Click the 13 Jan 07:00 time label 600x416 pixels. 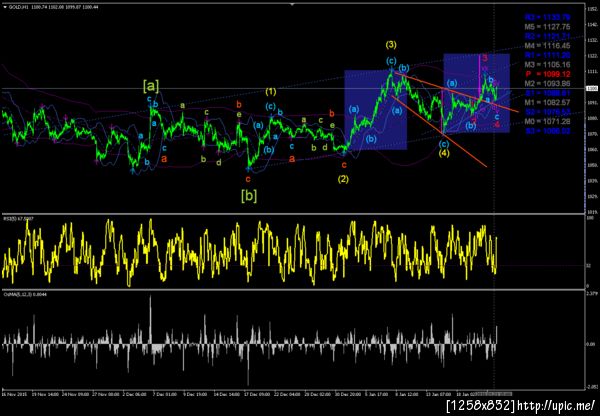tap(440, 393)
